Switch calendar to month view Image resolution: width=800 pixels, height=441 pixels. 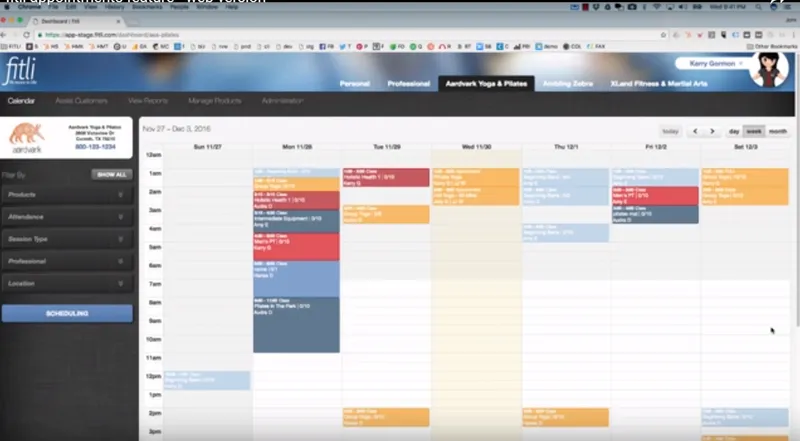[x=778, y=131]
